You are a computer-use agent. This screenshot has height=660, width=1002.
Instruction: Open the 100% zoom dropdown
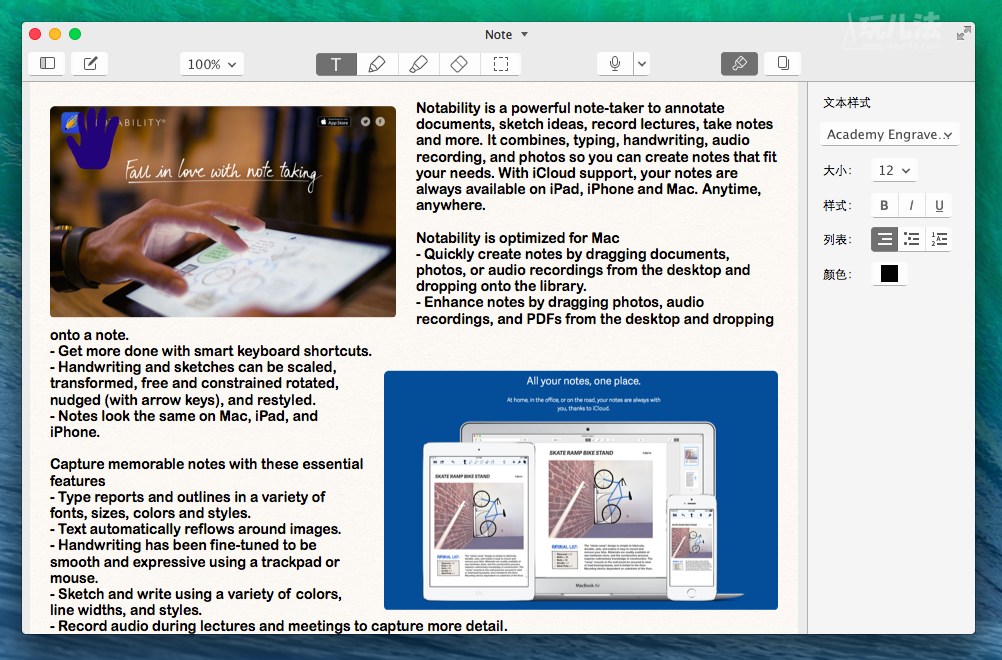click(x=212, y=64)
